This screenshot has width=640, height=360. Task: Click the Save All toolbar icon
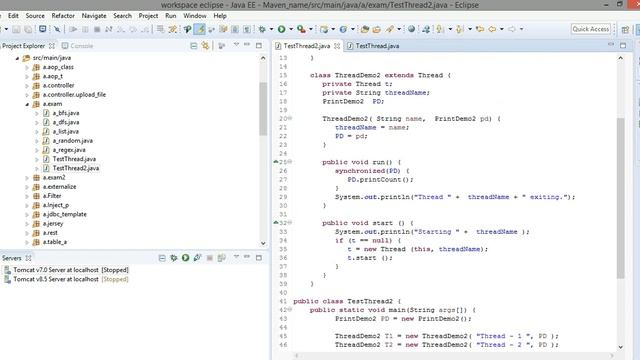click(x=28, y=29)
